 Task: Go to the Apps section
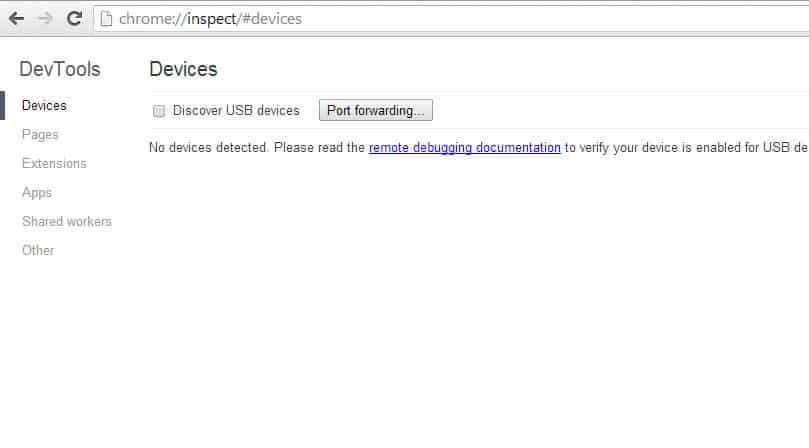point(37,193)
